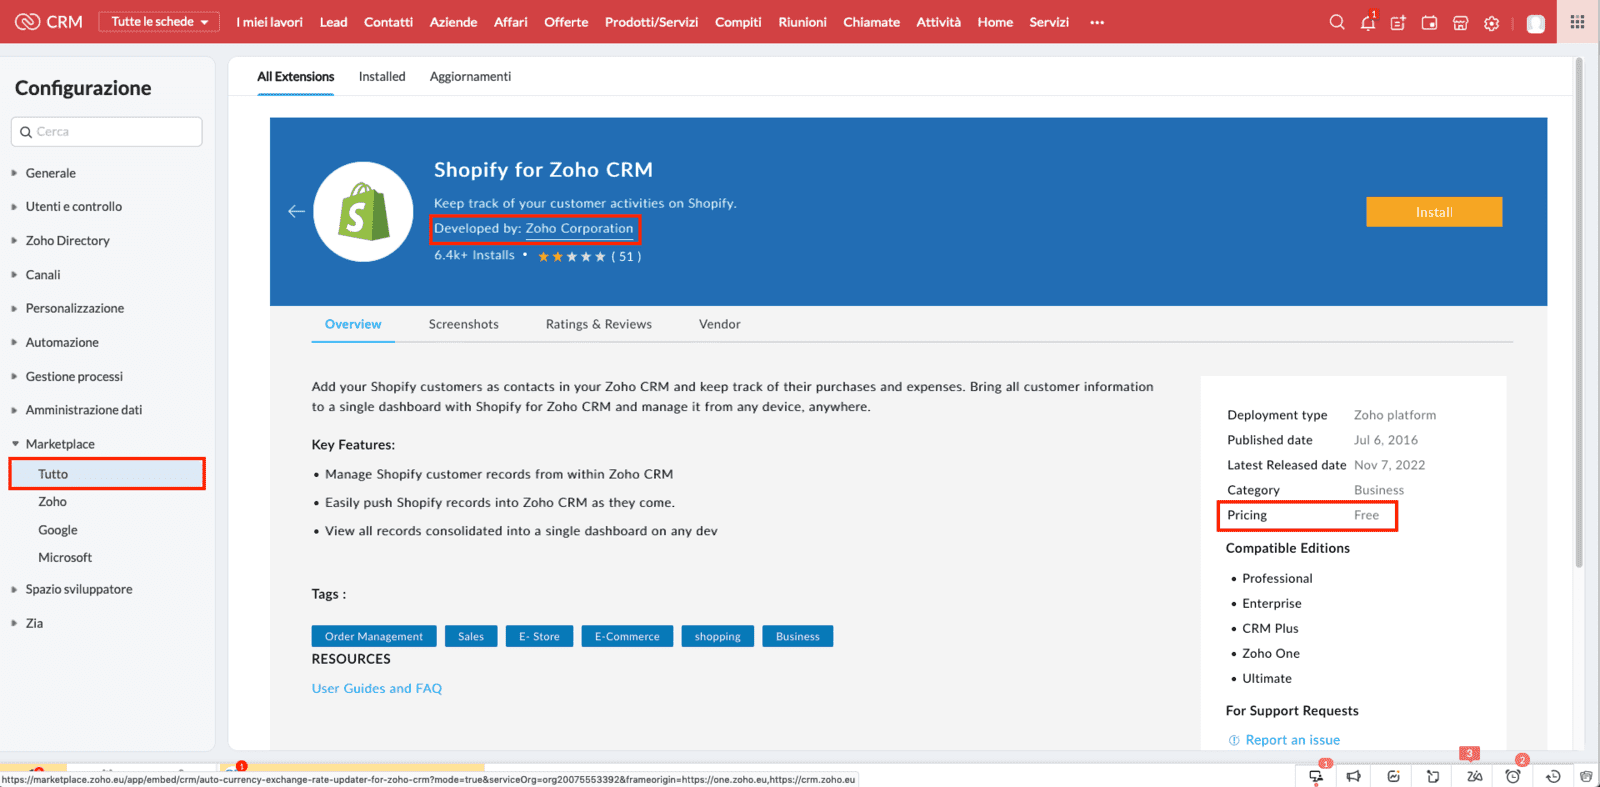
Task: Open the user profile avatar
Action: (1536, 23)
